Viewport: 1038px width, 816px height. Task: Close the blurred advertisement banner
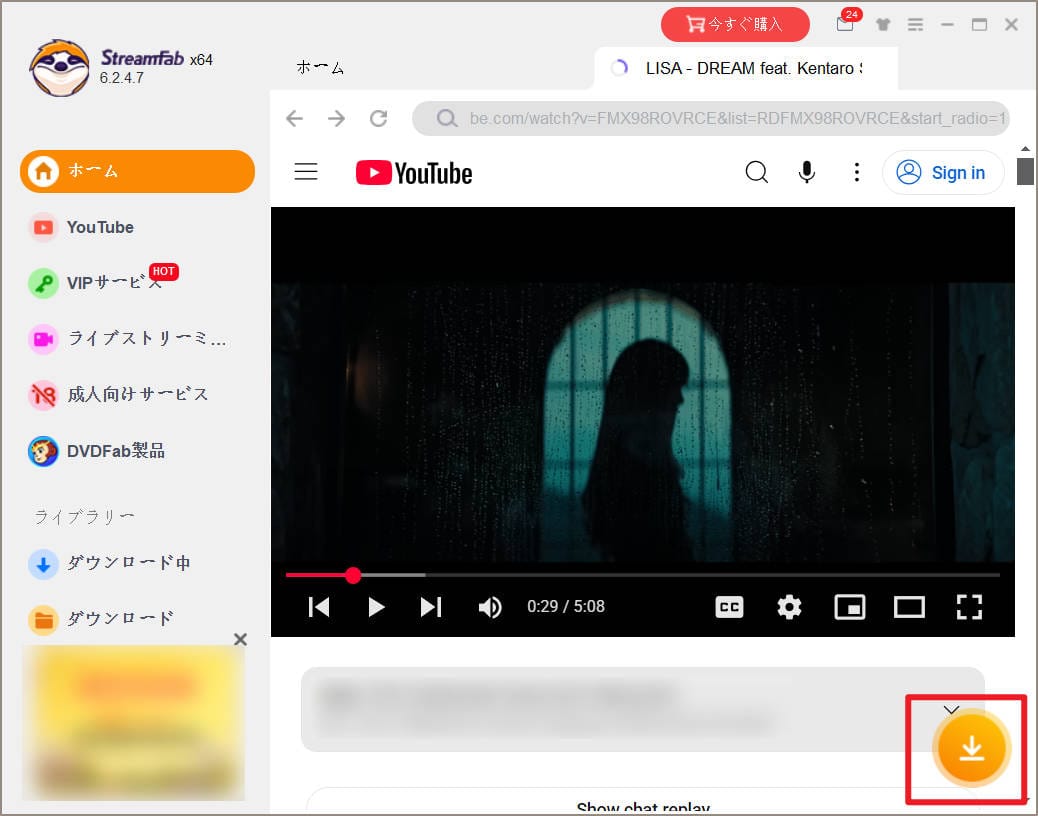[x=240, y=639]
